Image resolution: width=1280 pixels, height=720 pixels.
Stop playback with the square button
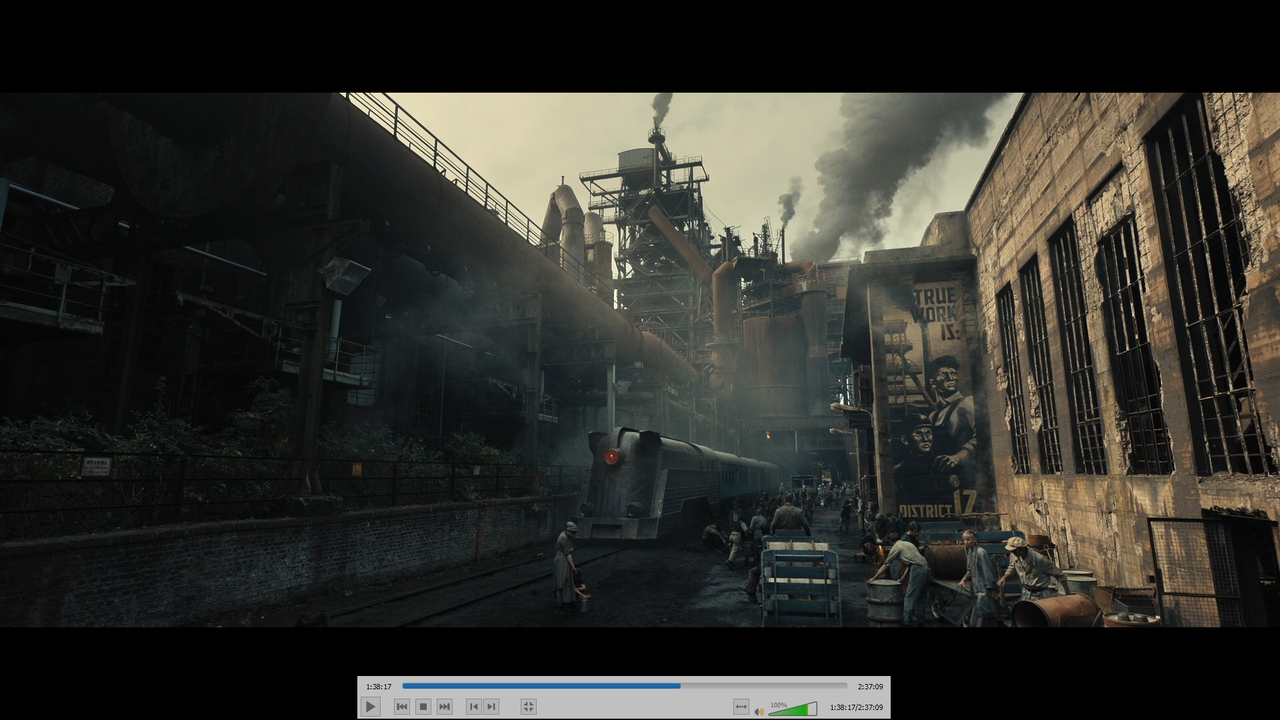pyautogui.click(x=423, y=707)
